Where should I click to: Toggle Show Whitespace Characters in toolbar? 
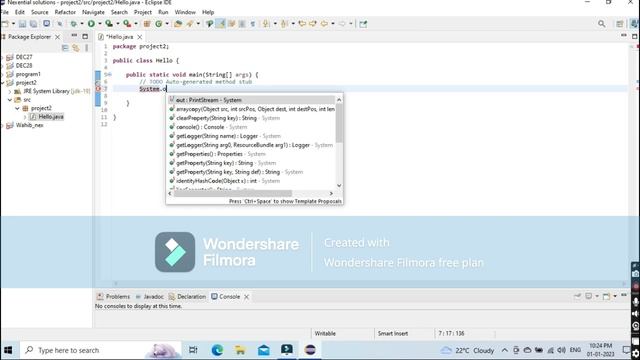coord(253,24)
